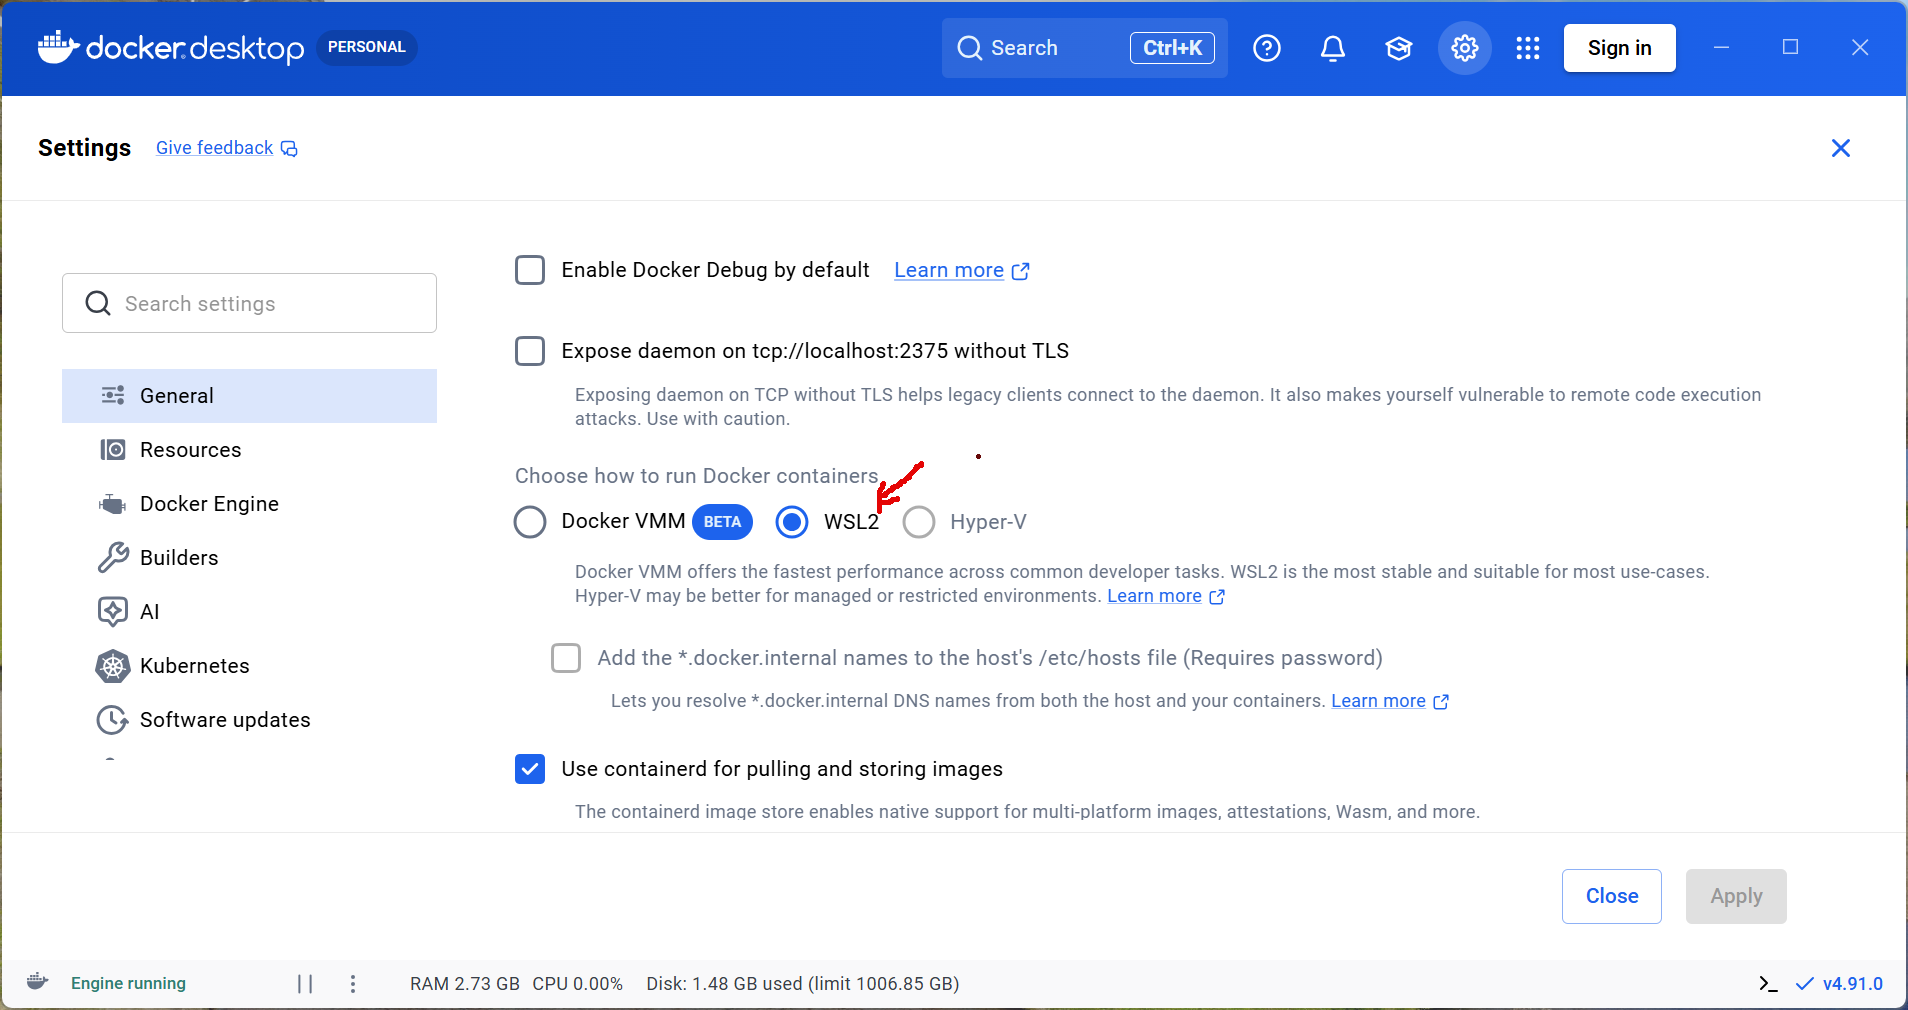
Task: Click the pause engine icon in status bar
Action: click(x=305, y=983)
